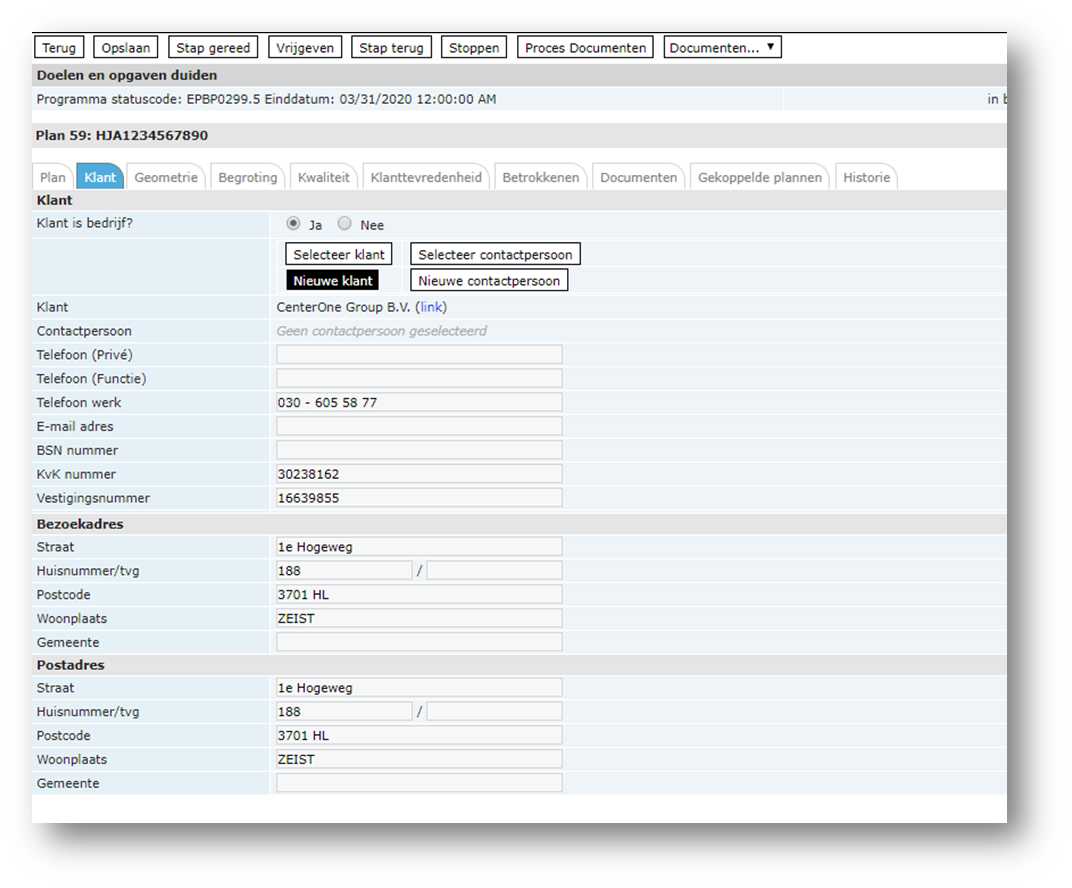The height and width of the screenshot is (888, 1072).
Task: Click the Nieuwe contactpersoon button
Action: [x=489, y=281]
